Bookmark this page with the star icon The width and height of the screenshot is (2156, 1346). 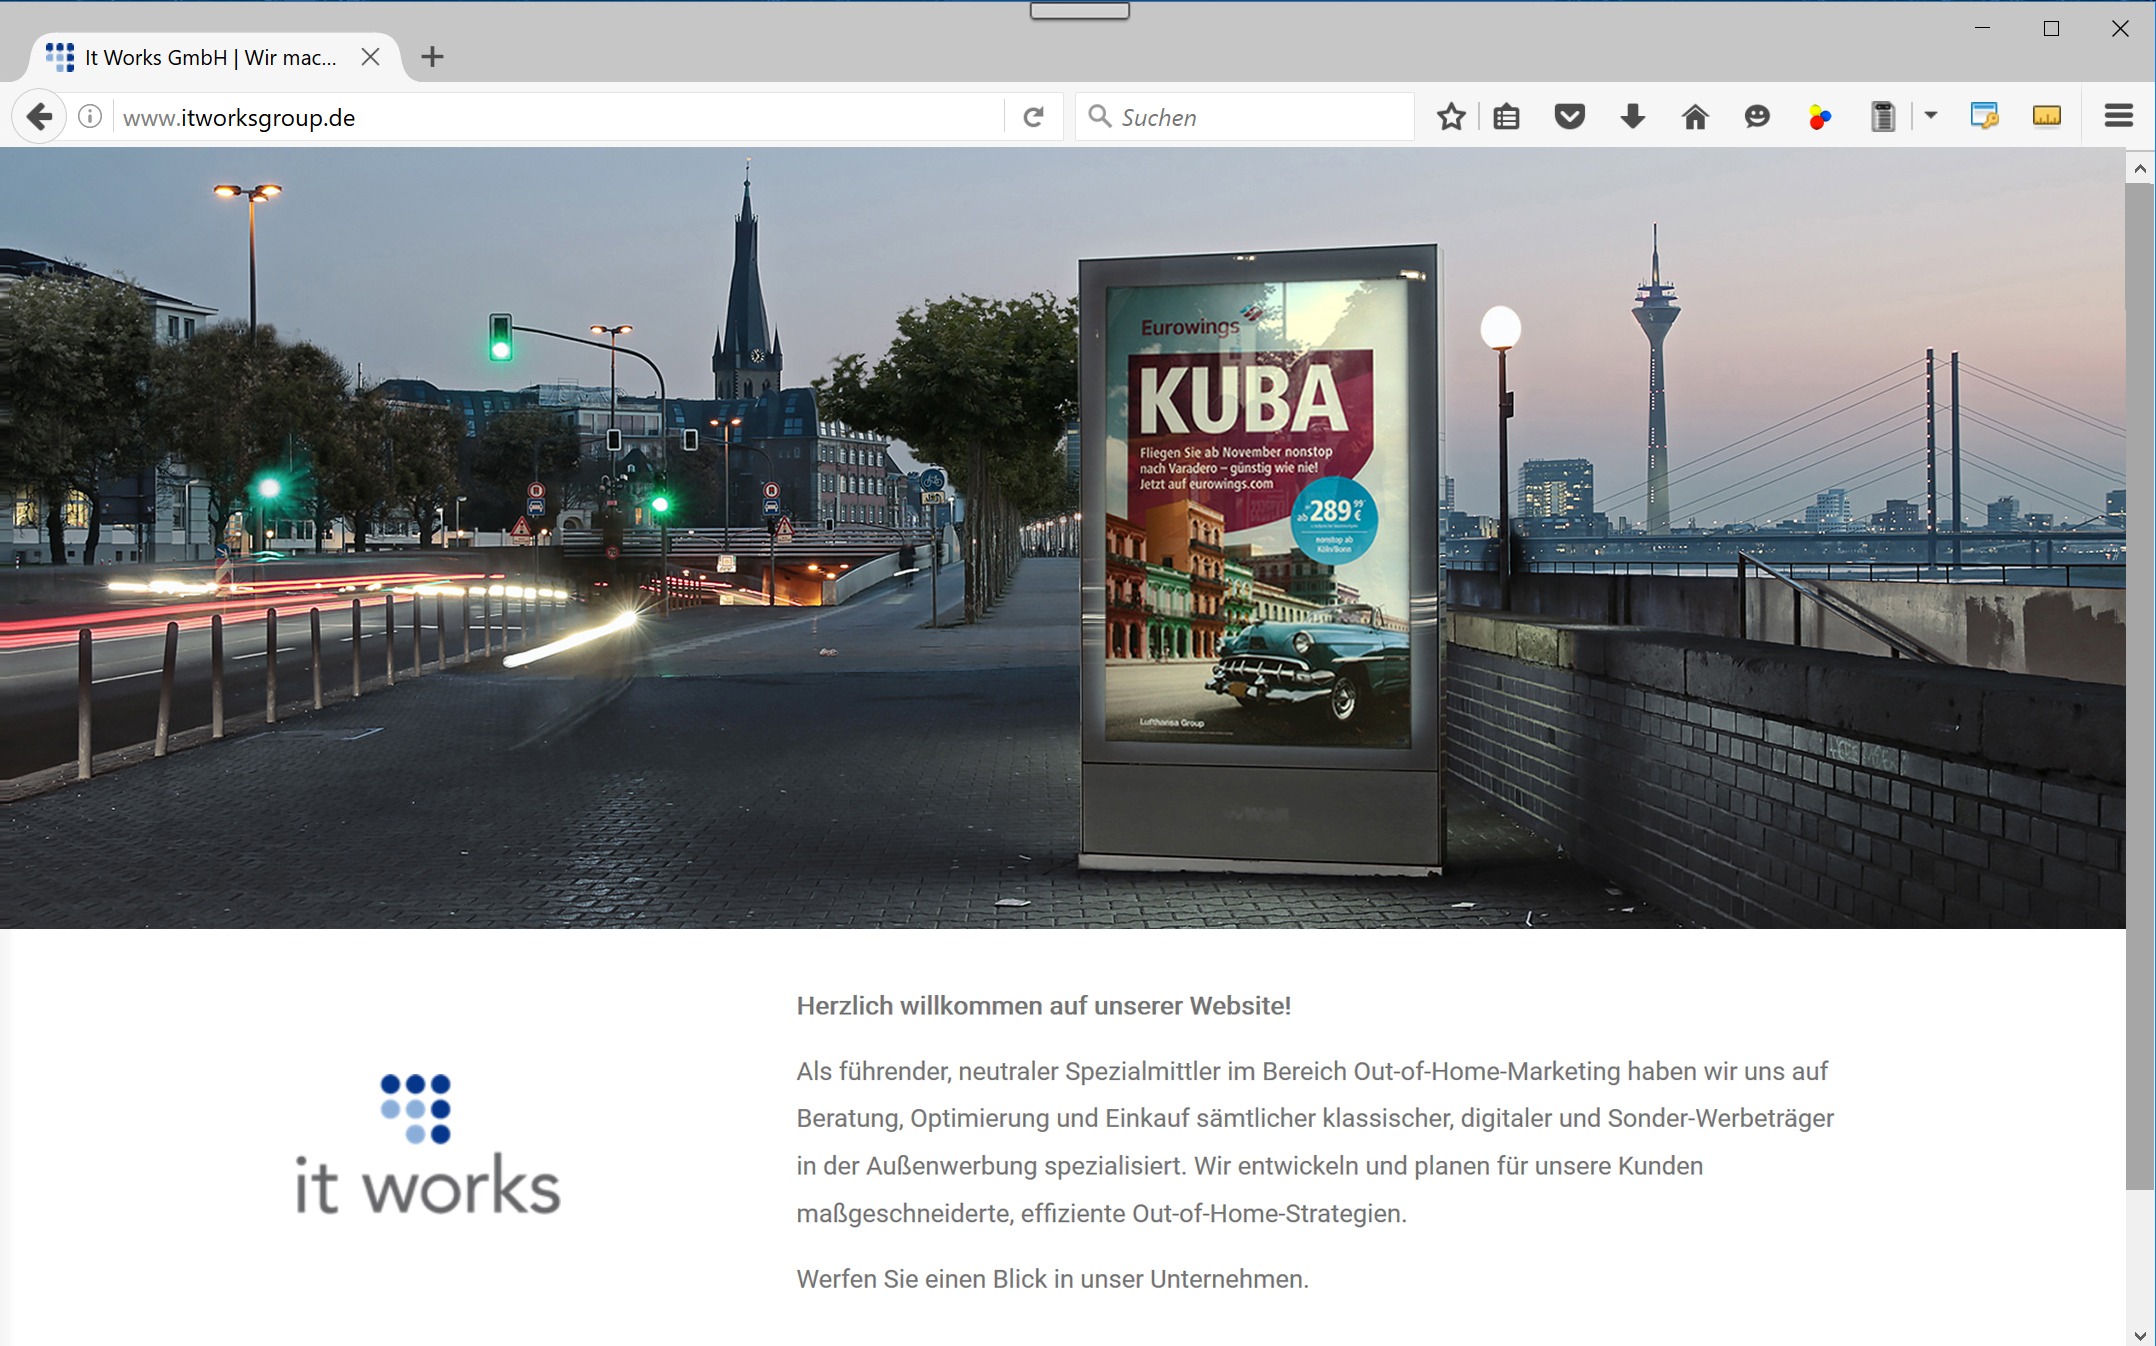coord(1451,117)
